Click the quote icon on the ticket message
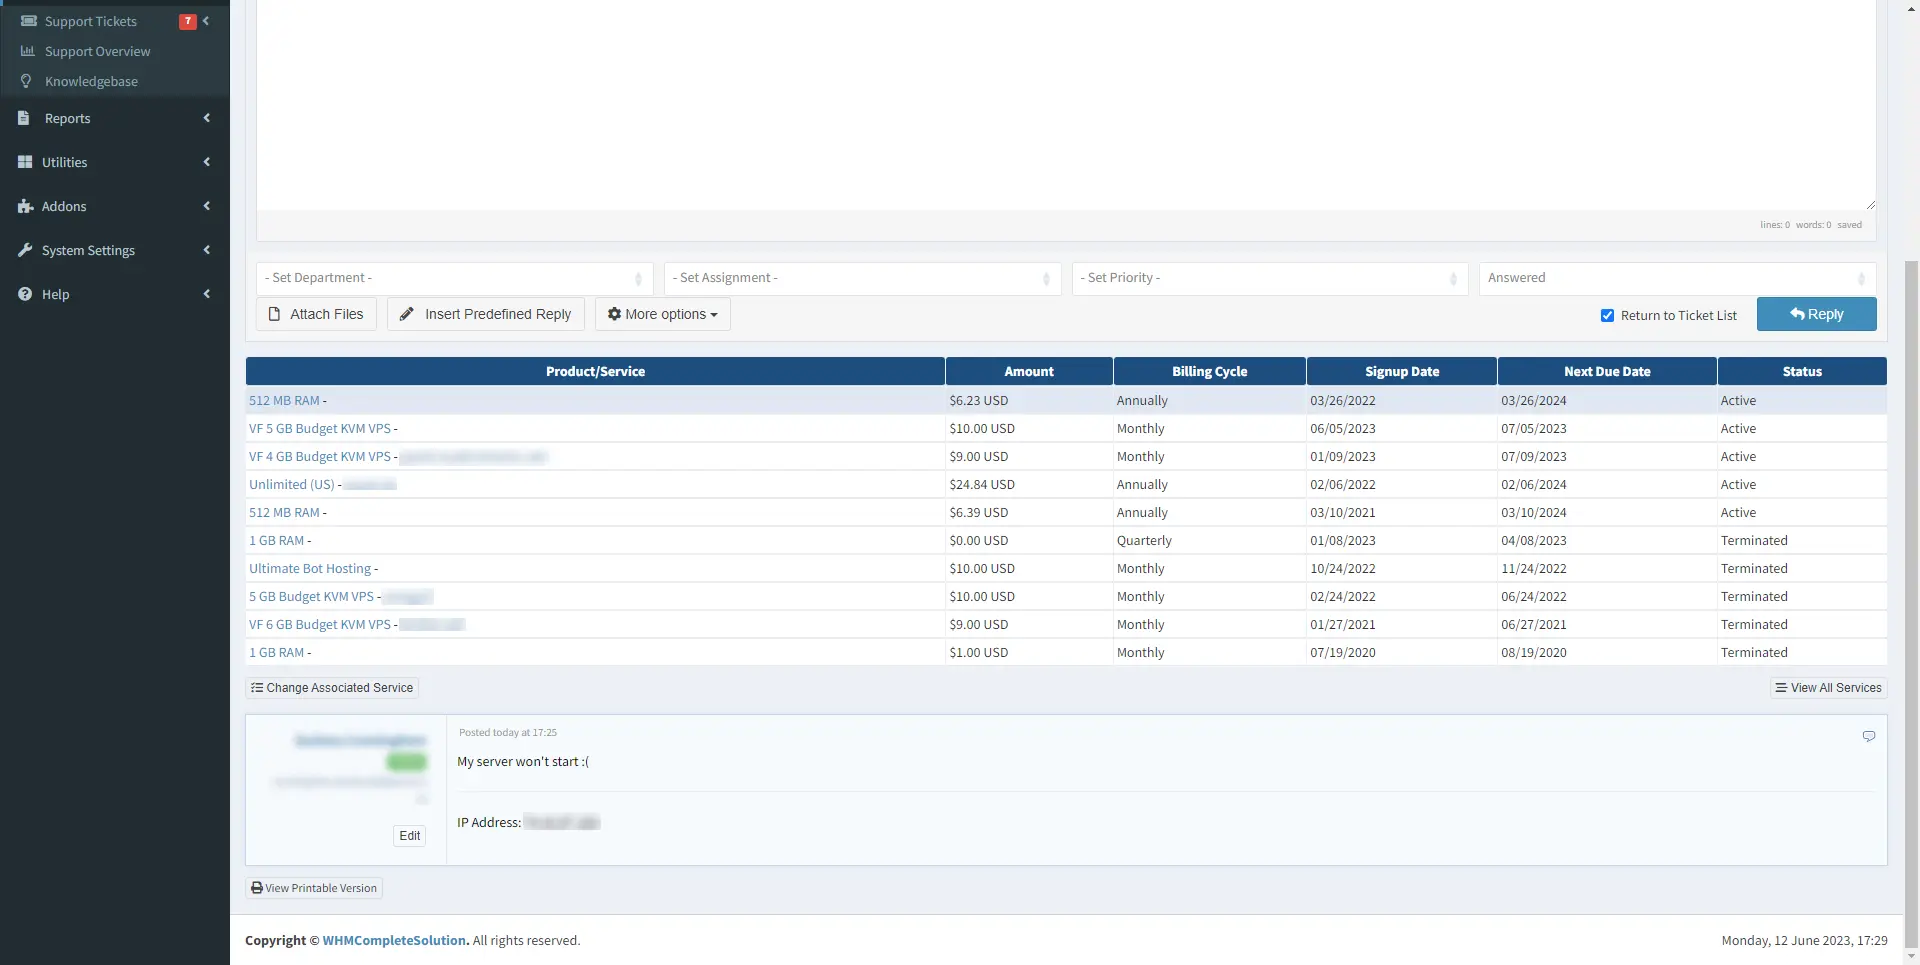This screenshot has width=1920, height=965. (x=1868, y=736)
